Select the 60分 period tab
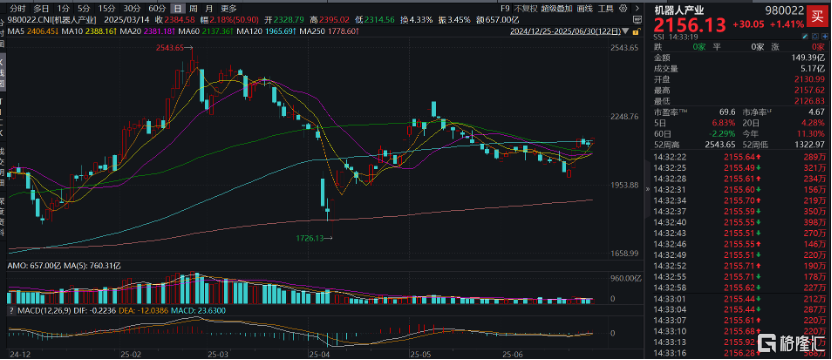The height and width of the screenshot is (360, 832). point(157,8)
